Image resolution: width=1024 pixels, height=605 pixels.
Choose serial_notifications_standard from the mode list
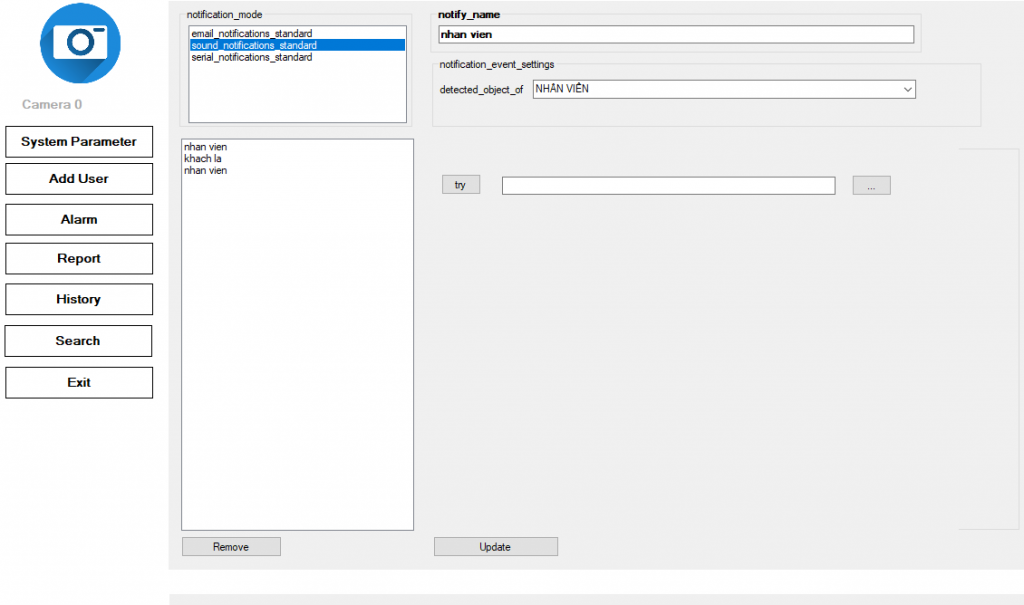coord(251,58)
